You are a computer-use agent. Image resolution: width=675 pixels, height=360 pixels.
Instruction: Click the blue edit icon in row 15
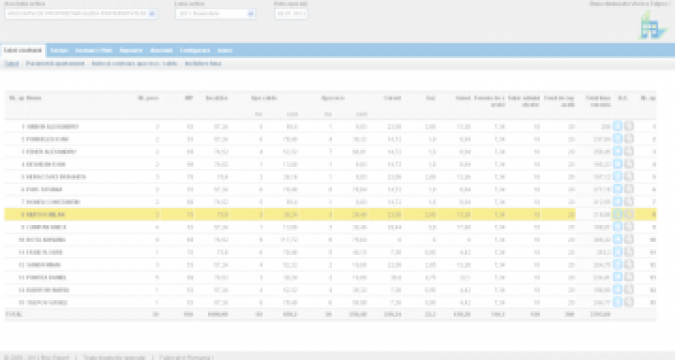point(618,302)
